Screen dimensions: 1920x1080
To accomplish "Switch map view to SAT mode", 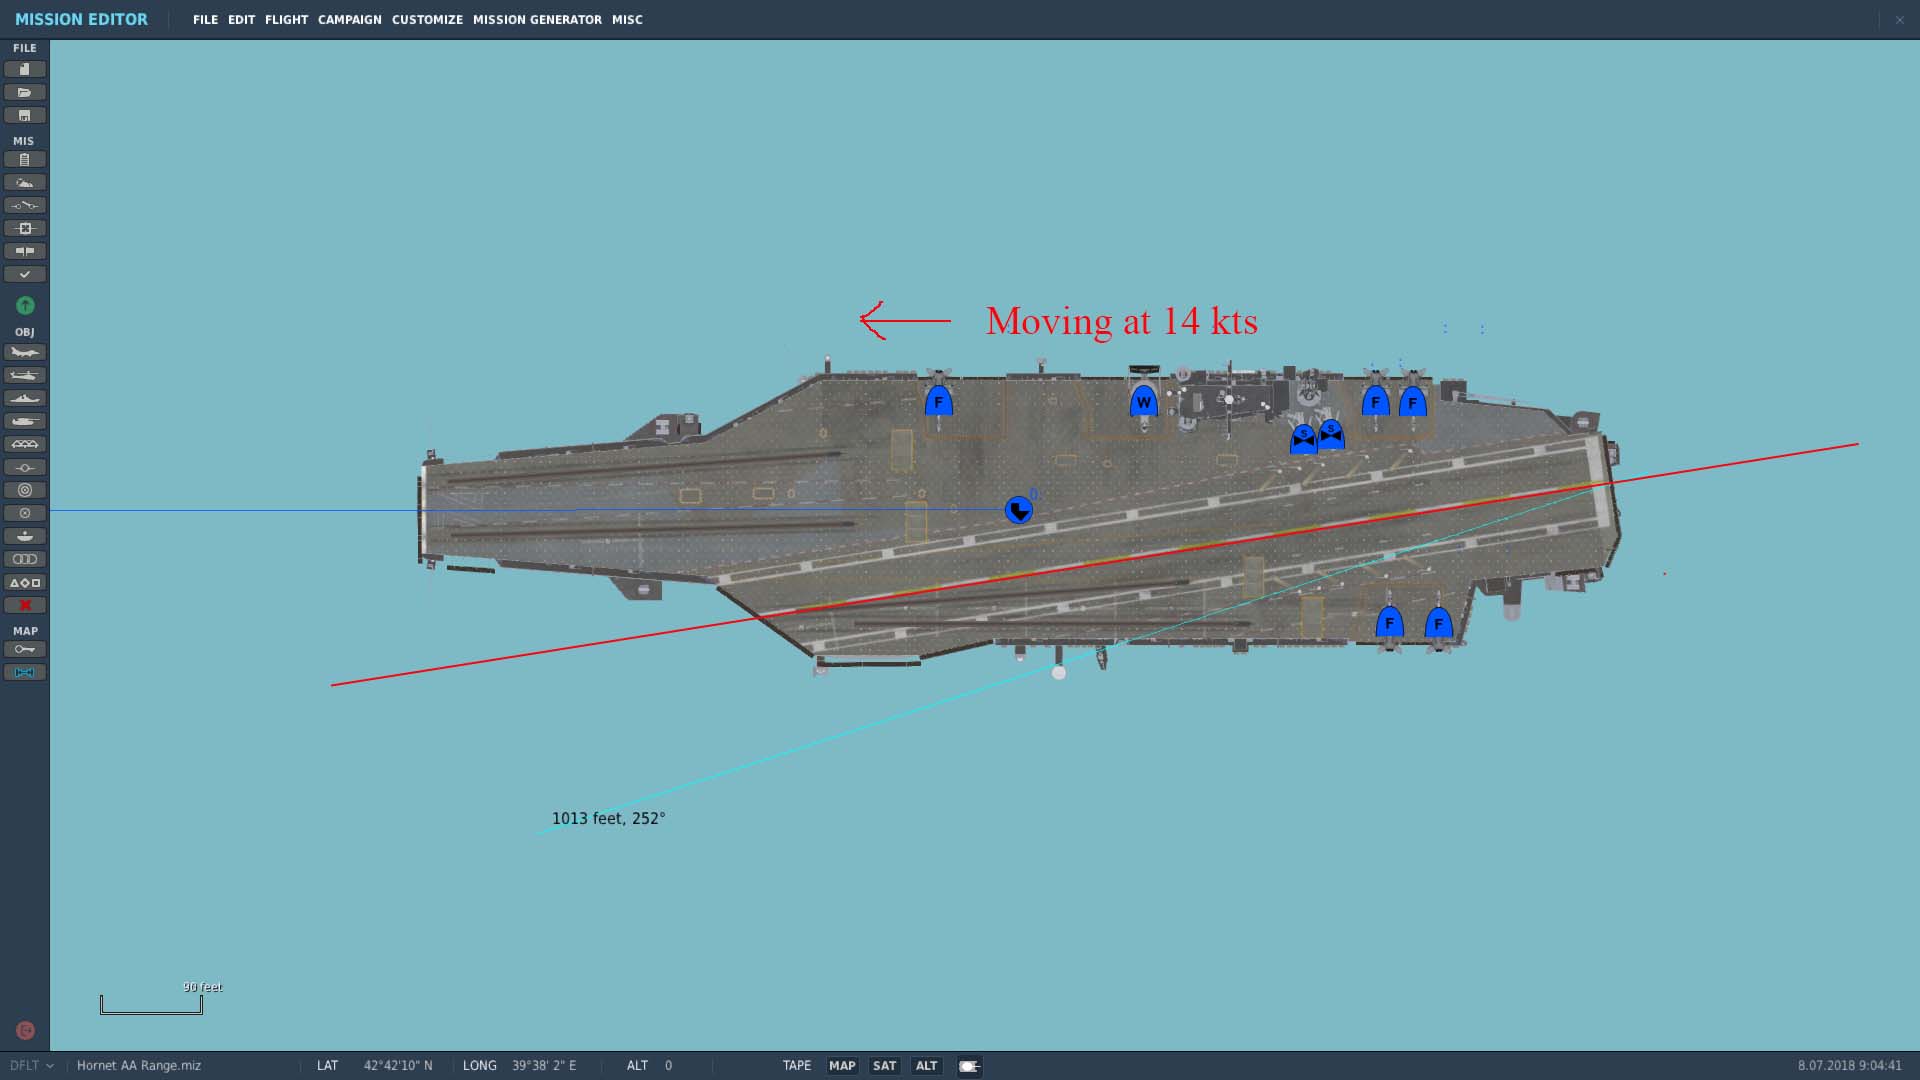I will pyautogui.click(x=884, y=1066).
